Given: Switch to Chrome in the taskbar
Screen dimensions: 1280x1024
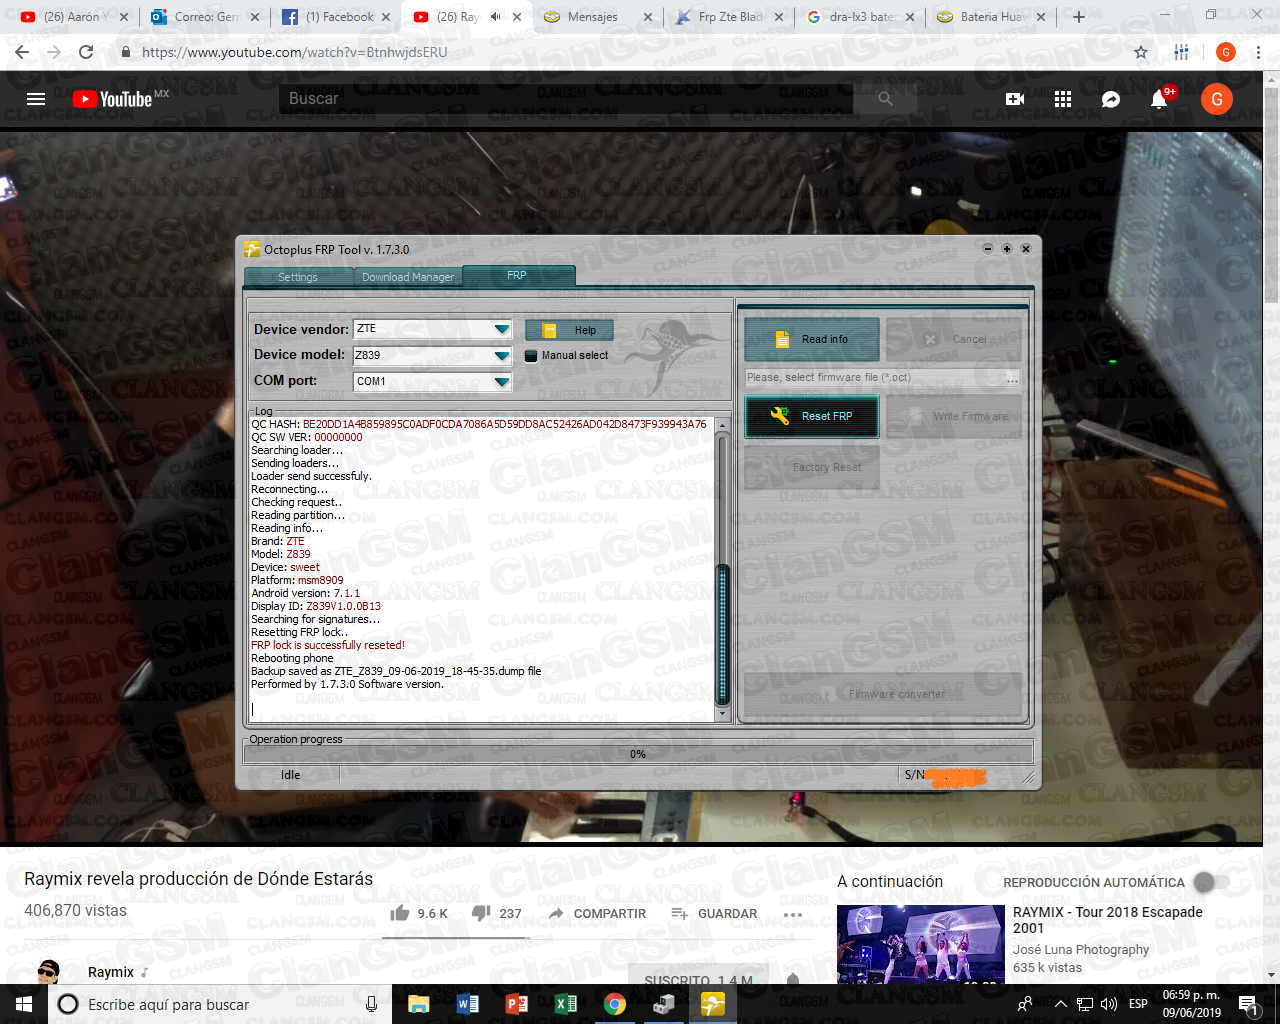Looking at the screenshot, I should [x=614, y=1004].
